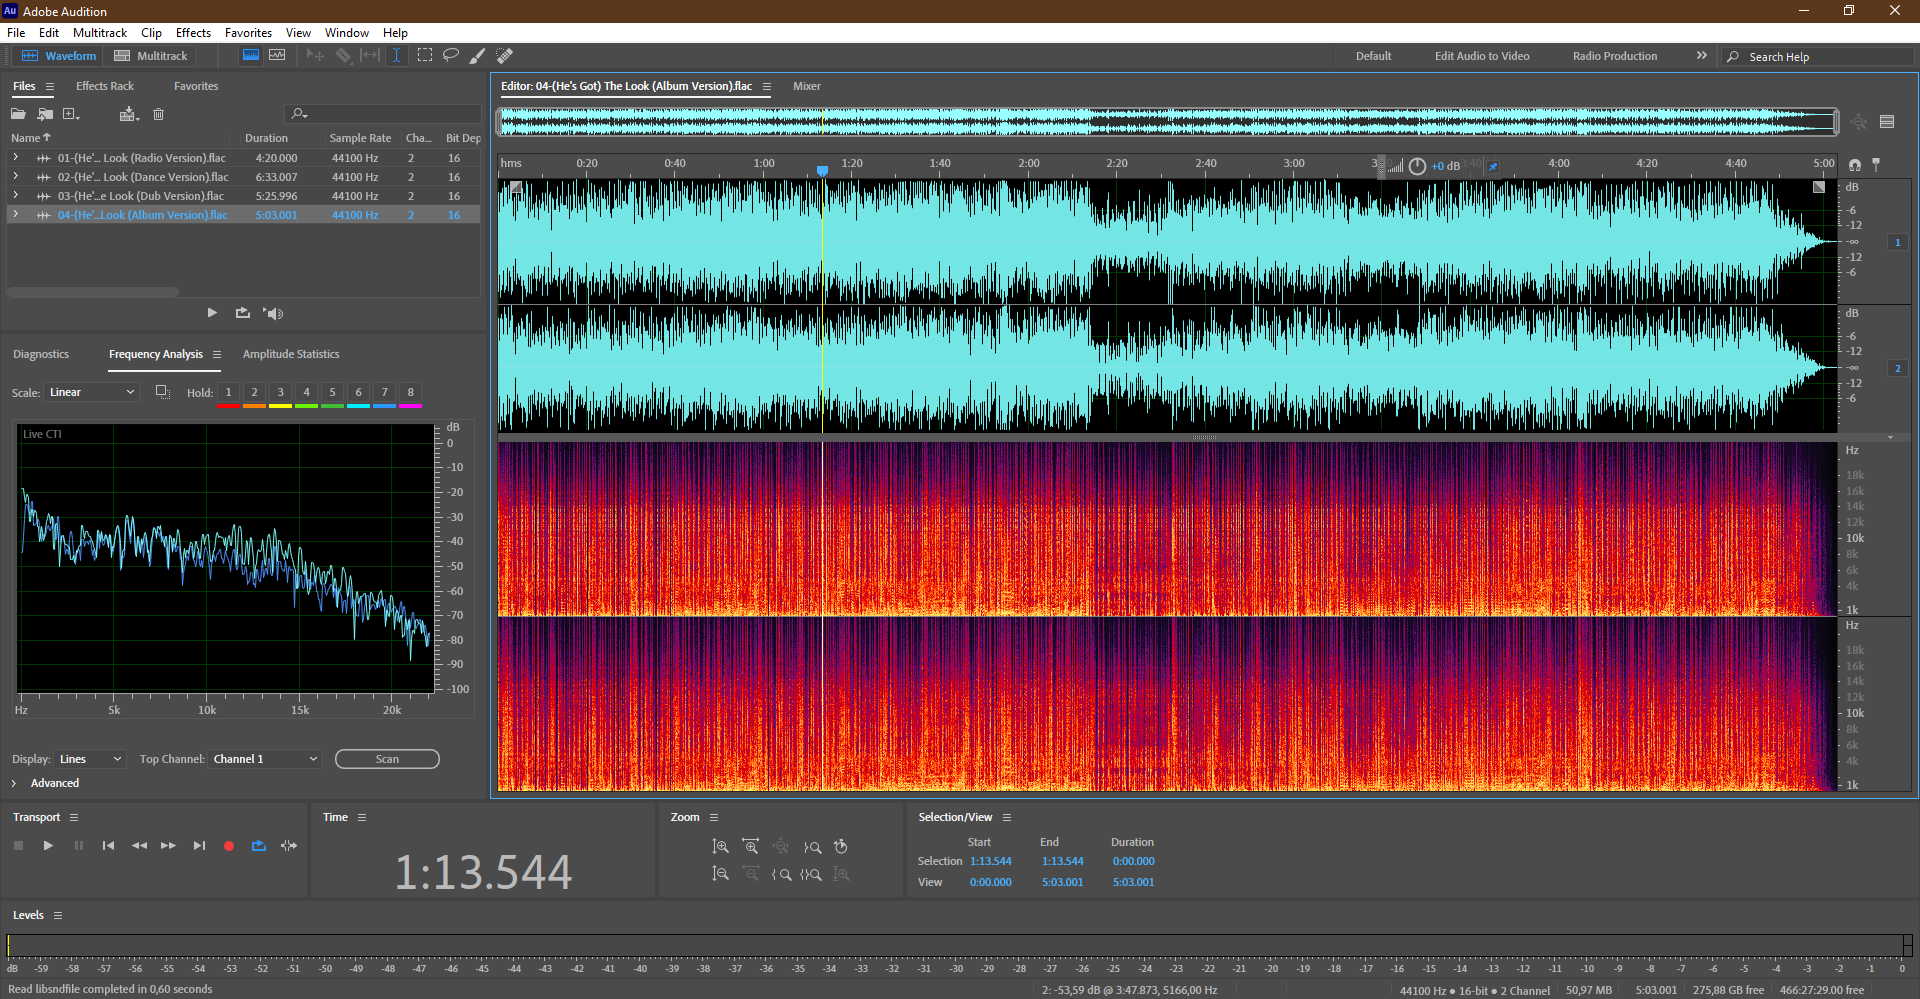The image size is (1920, 999).
Task: Switch to the Mixer tab
Action: pyautogui.click(x=807, y=86)
